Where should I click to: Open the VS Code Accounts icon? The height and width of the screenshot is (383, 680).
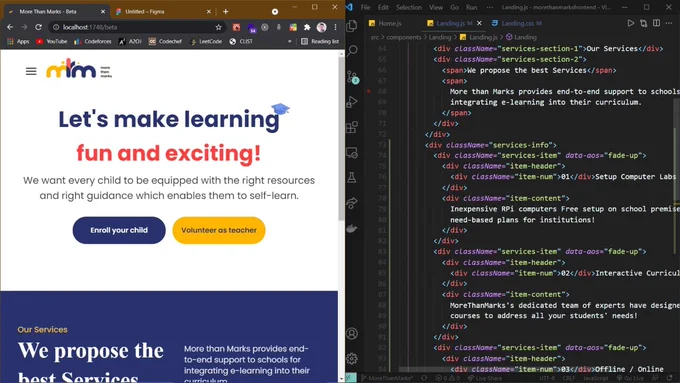[x=352, y=333]
